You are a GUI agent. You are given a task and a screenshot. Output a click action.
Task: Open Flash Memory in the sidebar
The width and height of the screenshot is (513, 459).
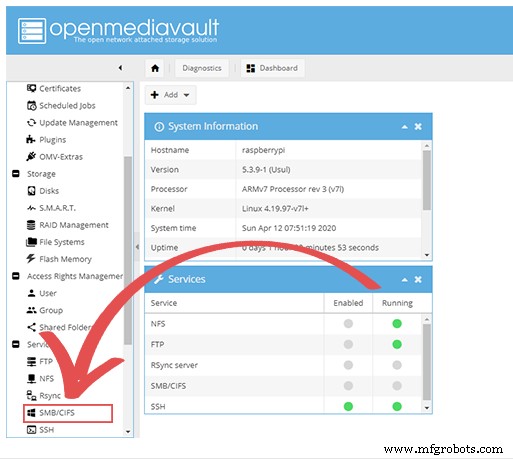pos(59,259)
